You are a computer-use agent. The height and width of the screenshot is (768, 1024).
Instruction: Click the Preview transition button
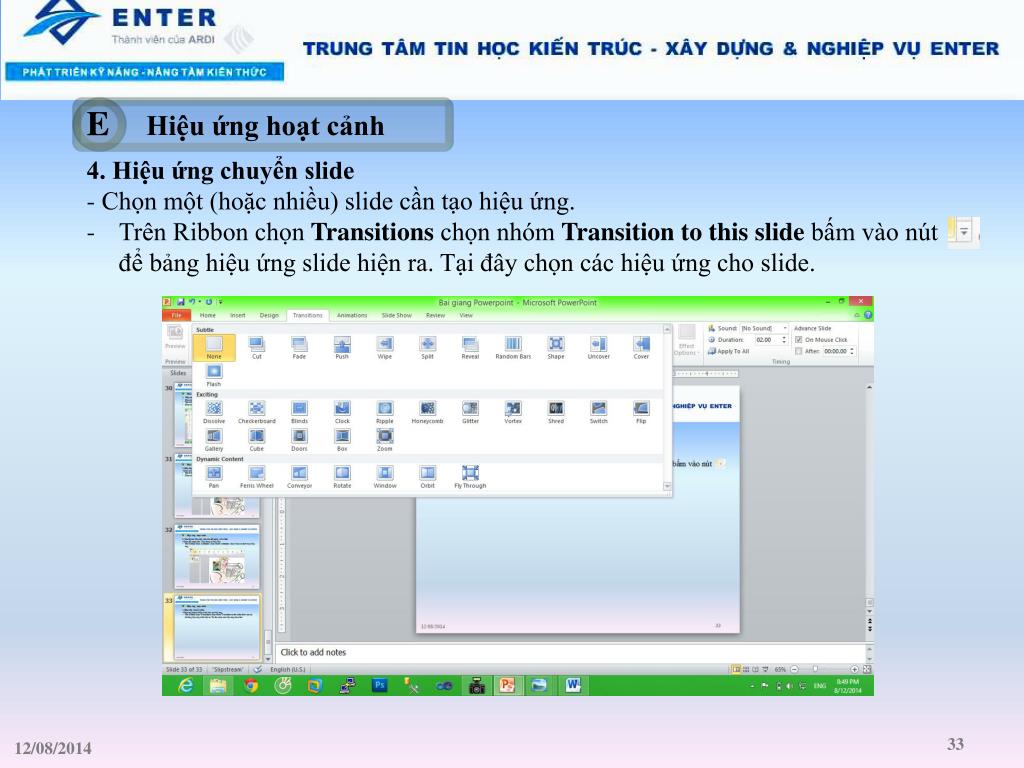point(175,338)
